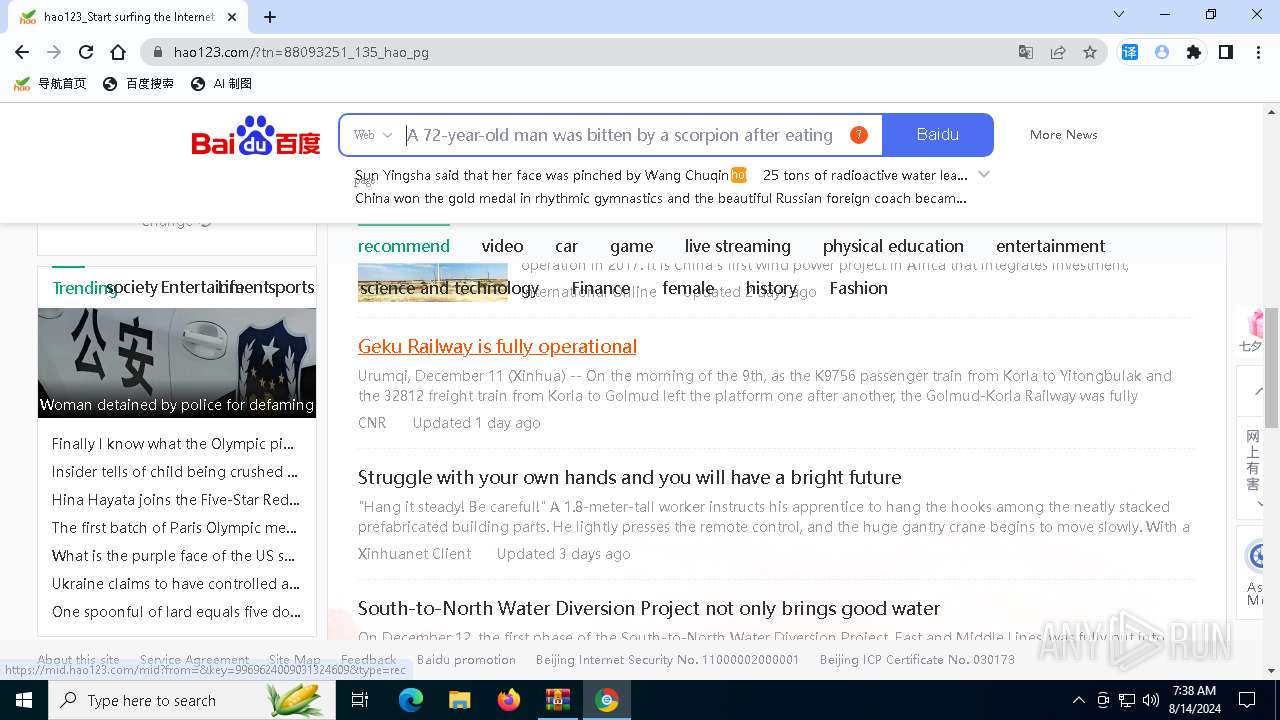Open the blue translate extension icon
Image resolution: width=1280 pixels, height=720 pixels.
1130,52
